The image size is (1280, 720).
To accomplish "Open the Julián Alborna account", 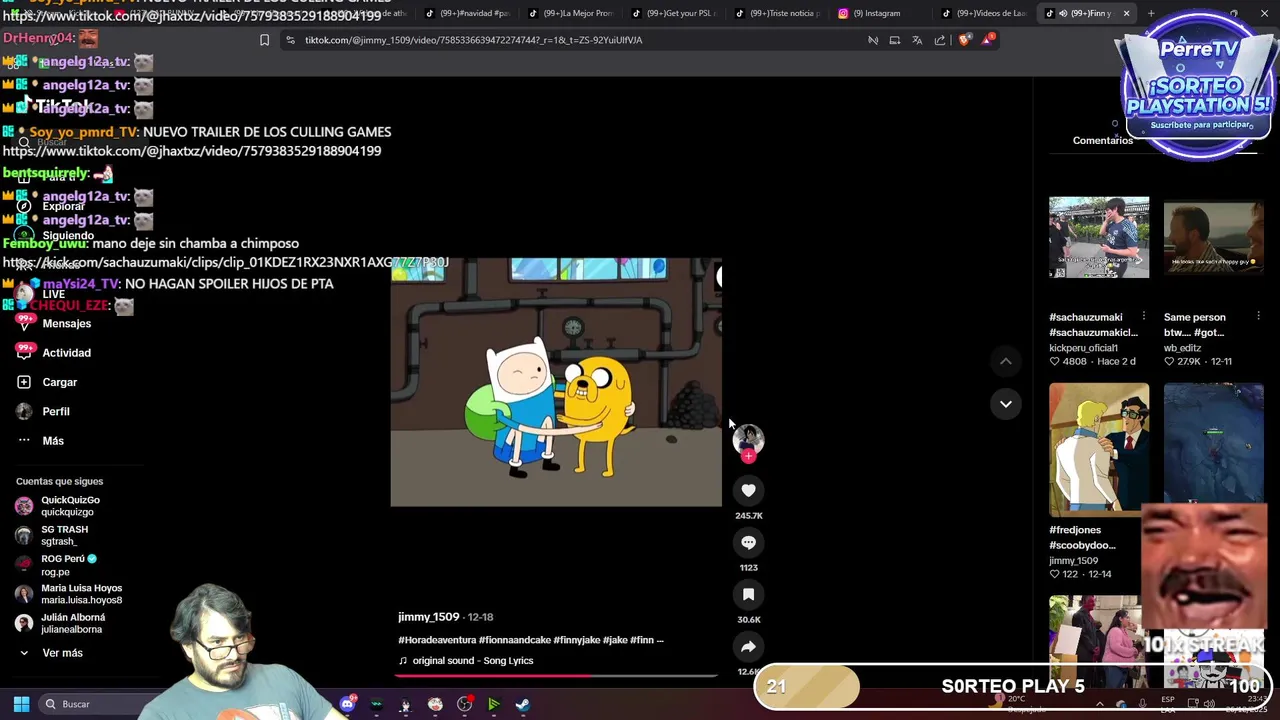I will (72, 623).
